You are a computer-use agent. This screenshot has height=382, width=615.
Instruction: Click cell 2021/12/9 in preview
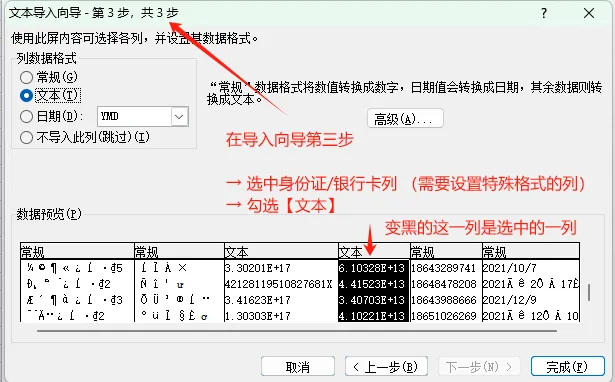510,300
